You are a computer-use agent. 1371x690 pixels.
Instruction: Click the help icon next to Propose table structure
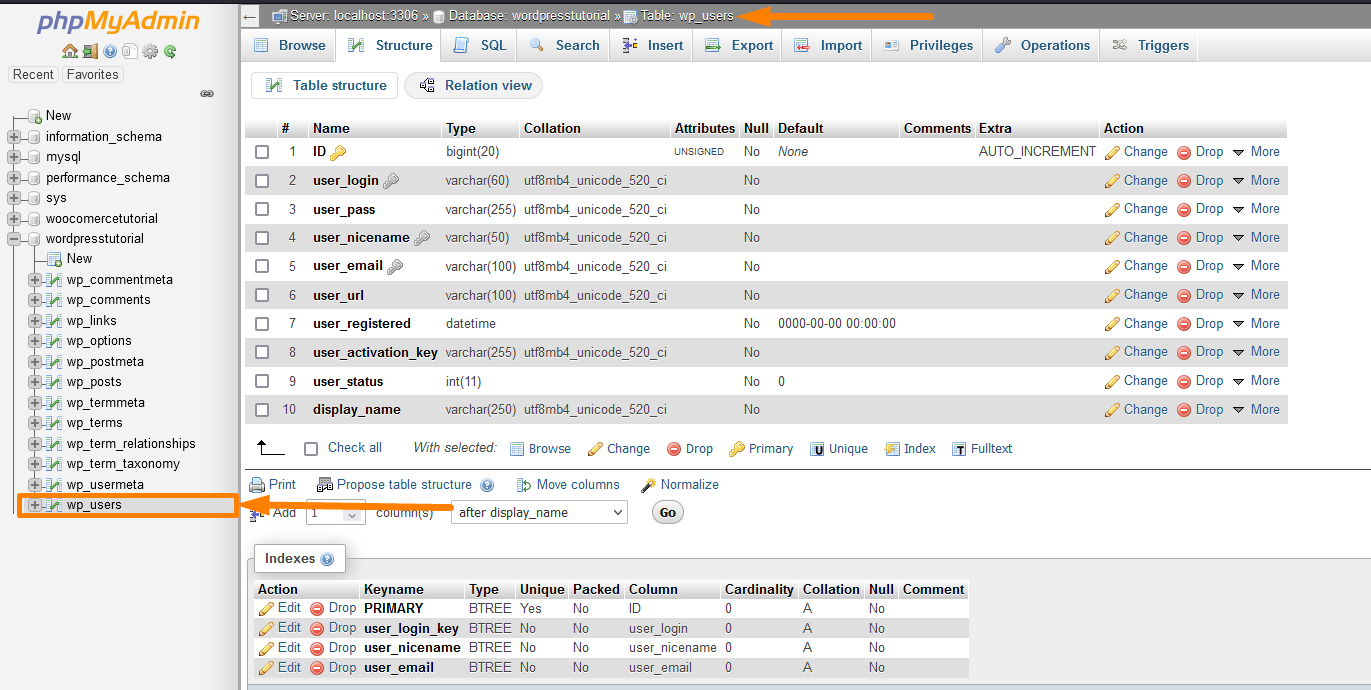487,485
